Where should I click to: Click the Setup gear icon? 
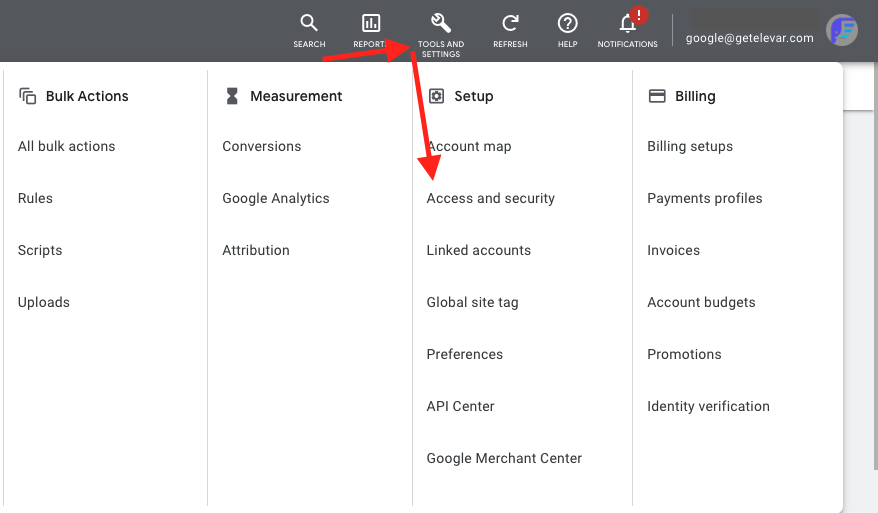tap(436, 96)
